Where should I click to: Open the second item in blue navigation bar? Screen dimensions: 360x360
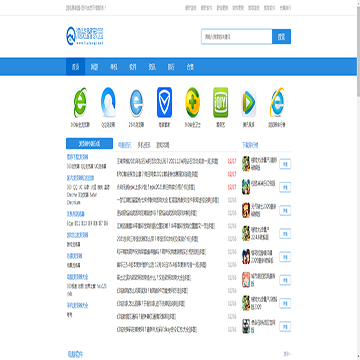point(94,67)
